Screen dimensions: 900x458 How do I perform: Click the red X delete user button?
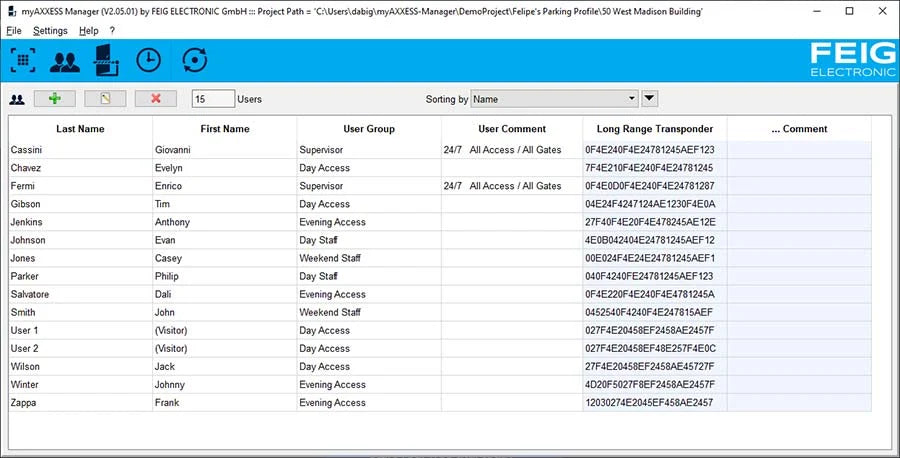pos(156,99)
